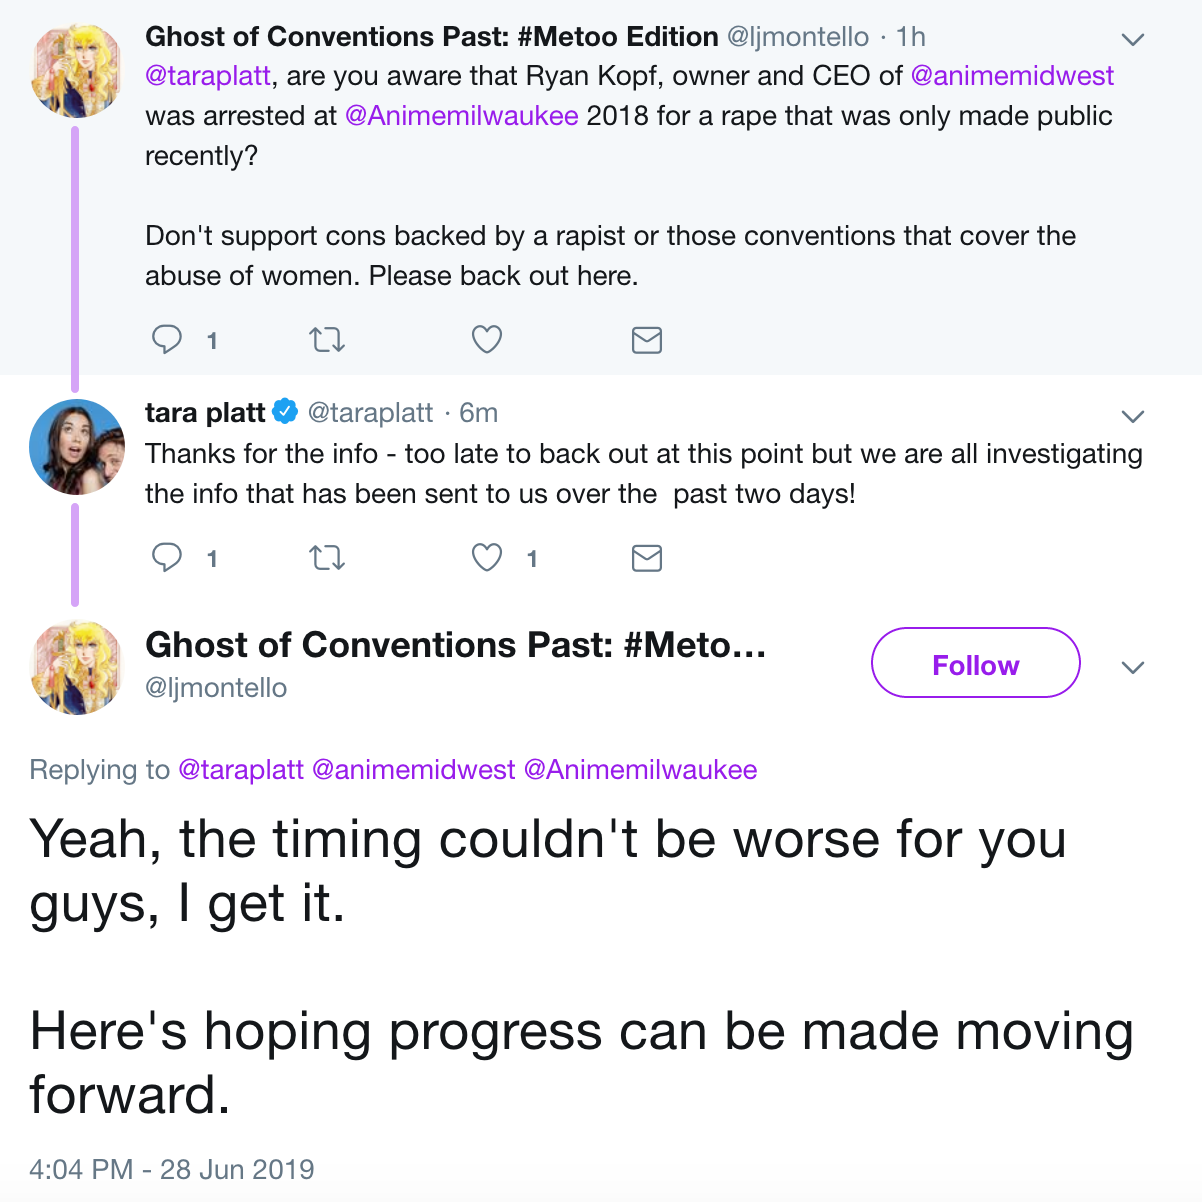The width and height of the screenshot is (1202, 1202).
Task: Open the 4:04 PM - 28 Jun 2019 timestamp
Action: coord(172,1169)
